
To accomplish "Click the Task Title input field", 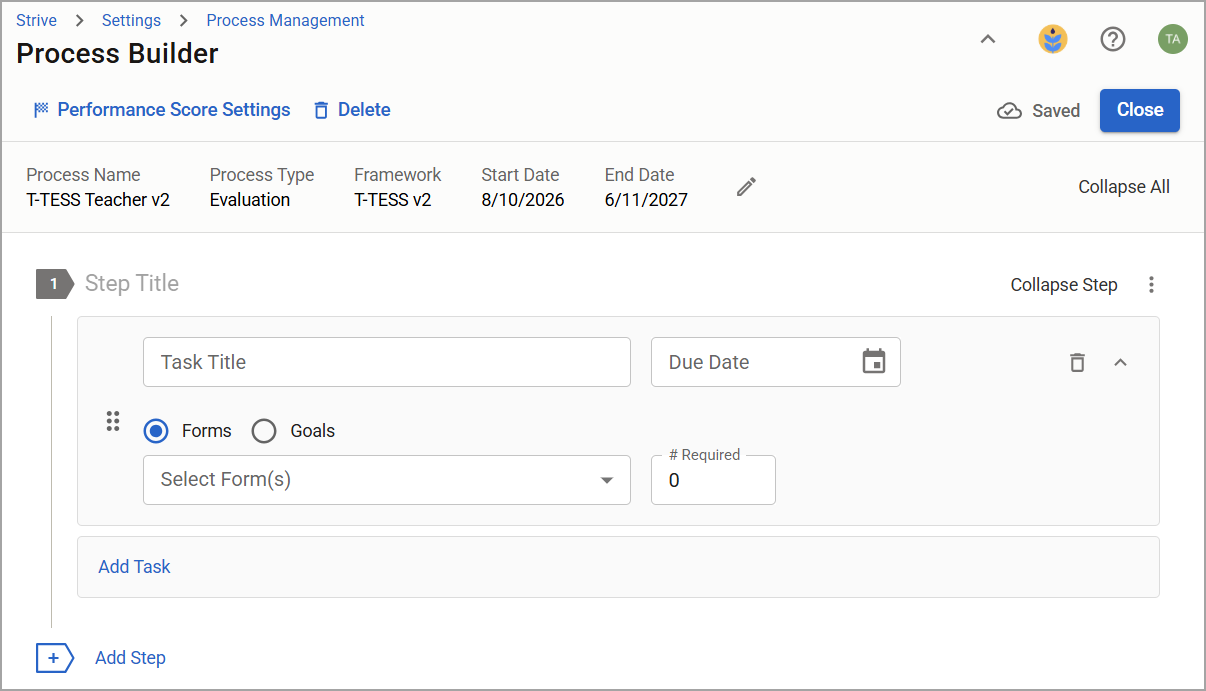I will tap(387, 362).
